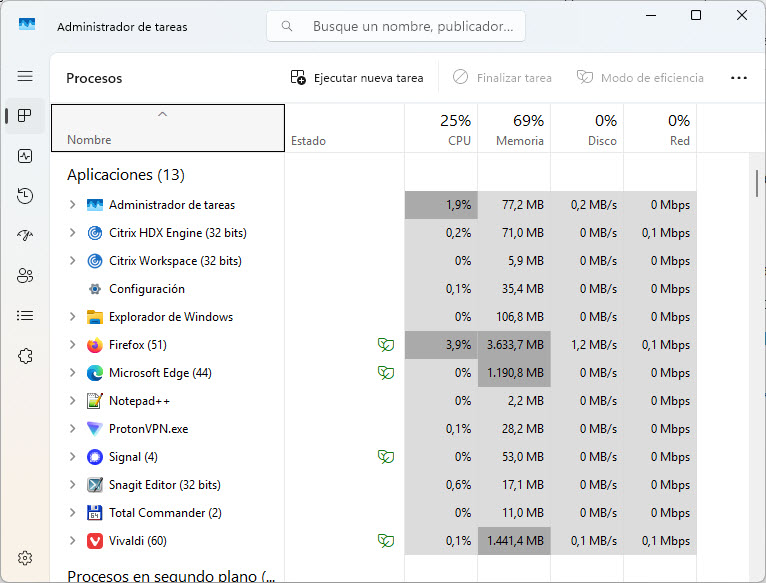Open the hamburger navigation menu
The image size is (766, 583).
(25, 76)
